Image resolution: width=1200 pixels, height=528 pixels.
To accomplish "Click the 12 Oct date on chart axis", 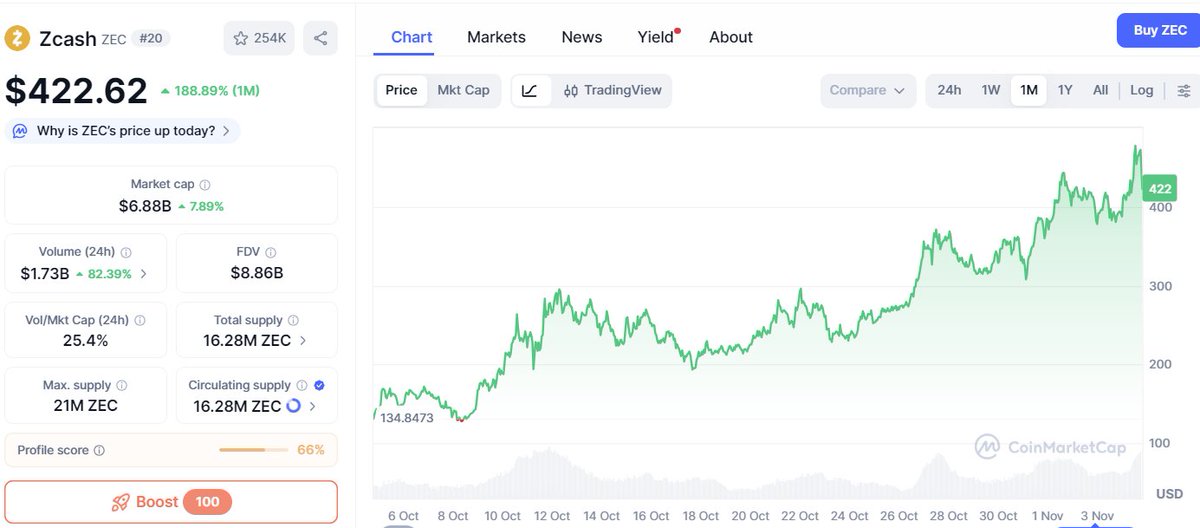I will [x=552, y=516].
